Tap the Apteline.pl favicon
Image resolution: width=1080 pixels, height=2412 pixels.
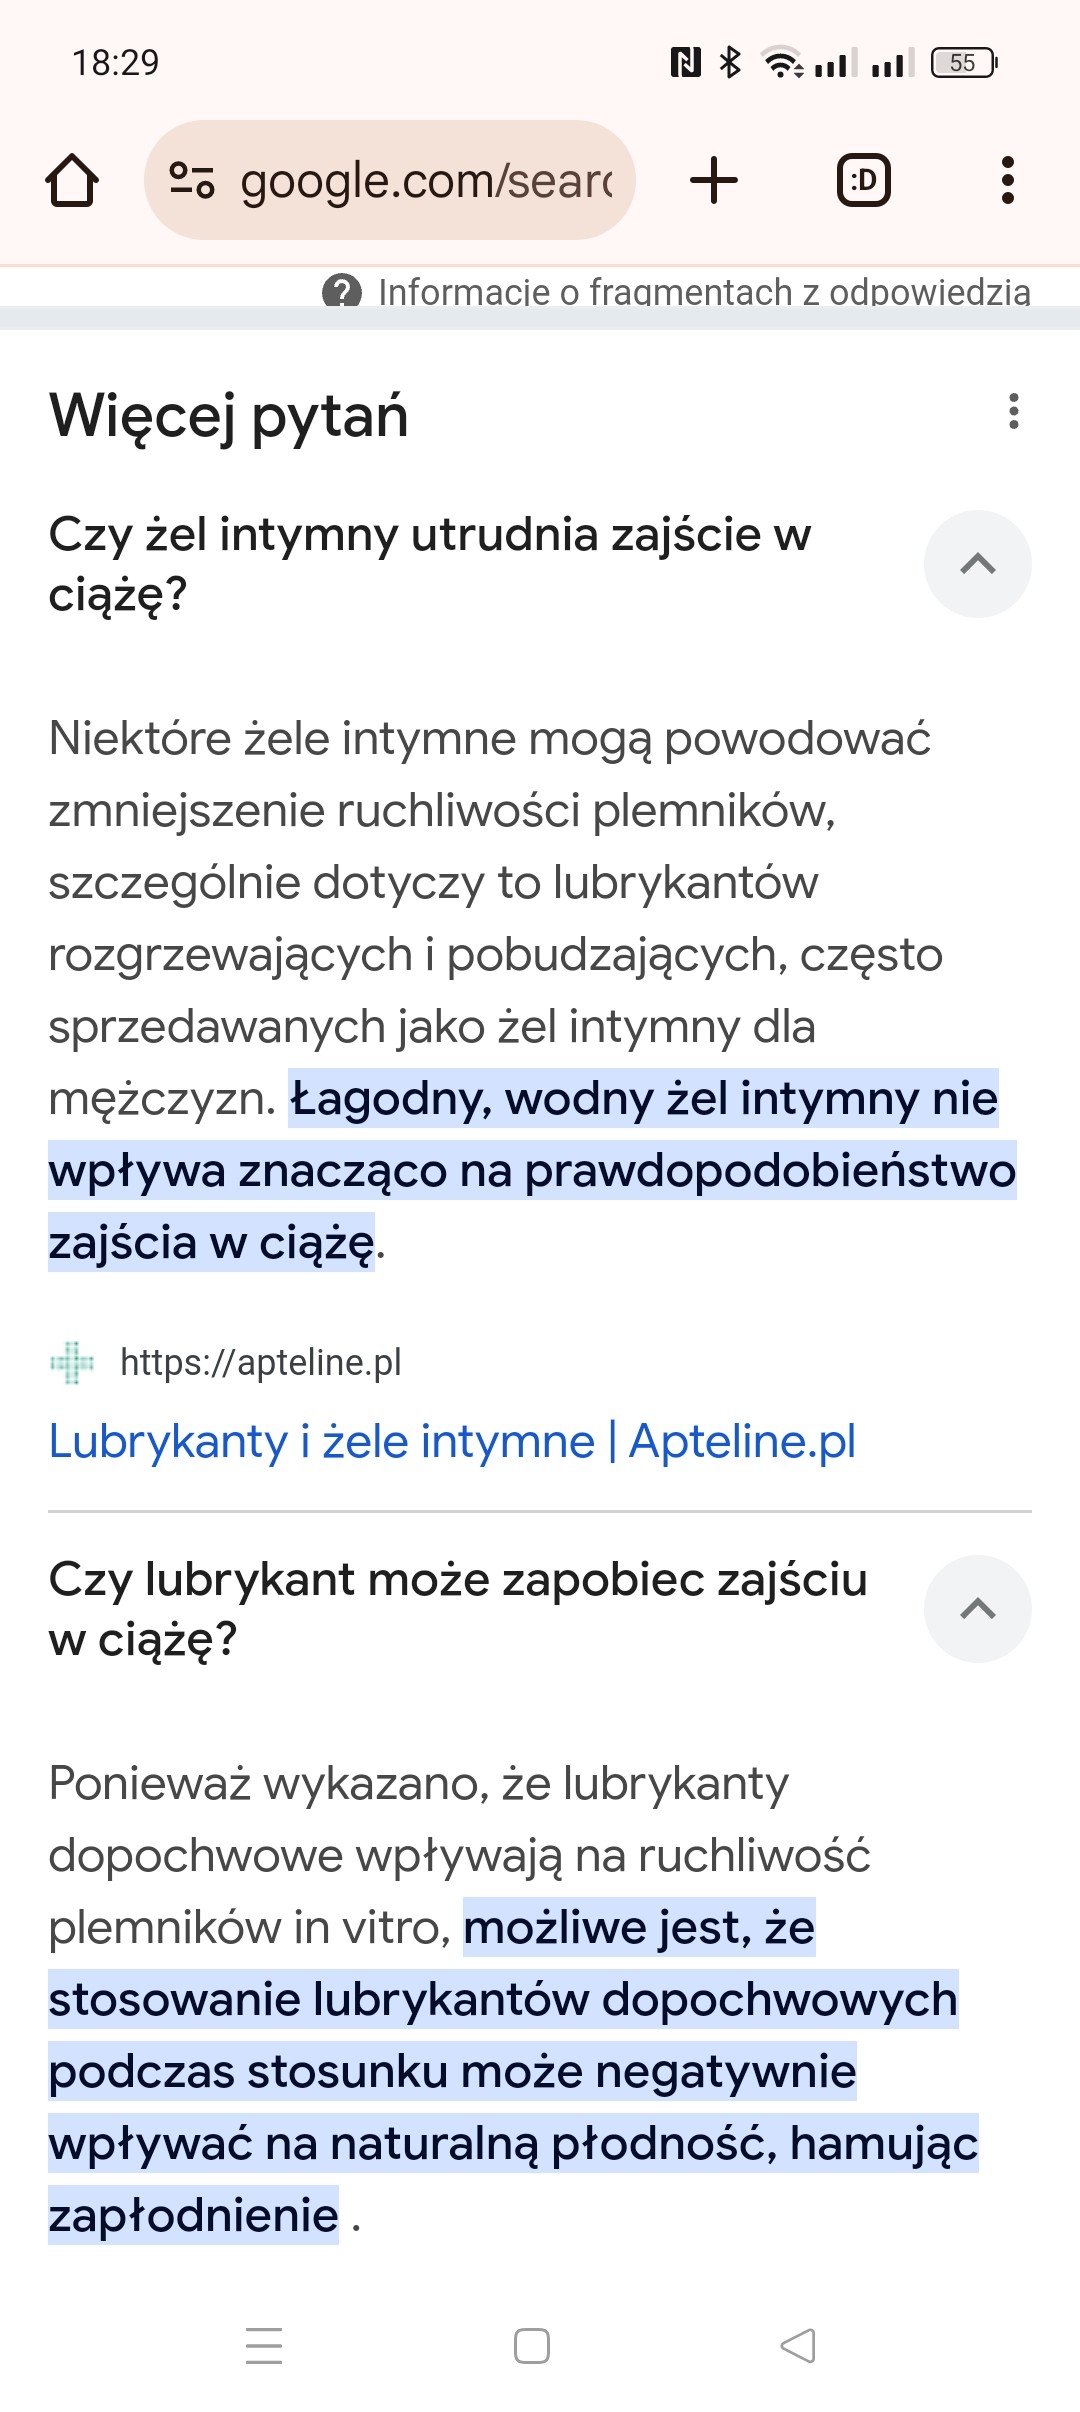point(72,1363)
